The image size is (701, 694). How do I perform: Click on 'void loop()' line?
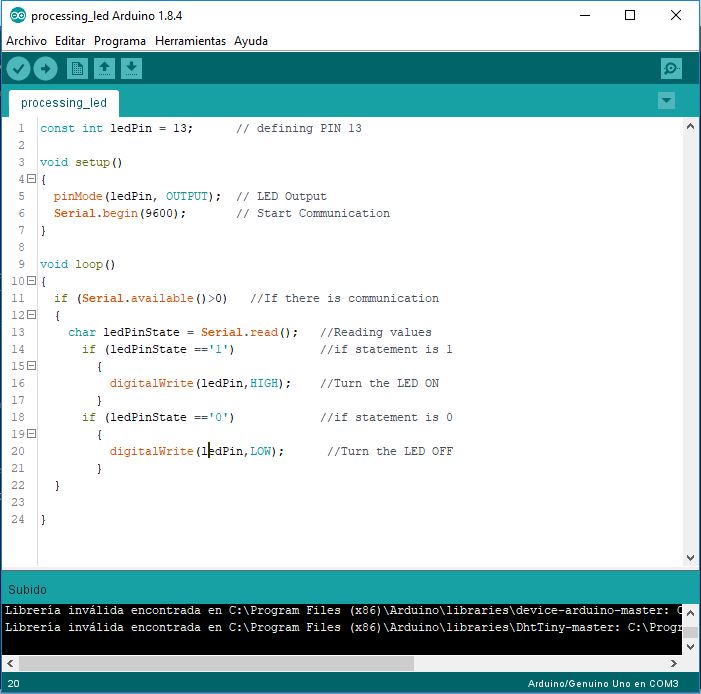[x=77, y=264]
